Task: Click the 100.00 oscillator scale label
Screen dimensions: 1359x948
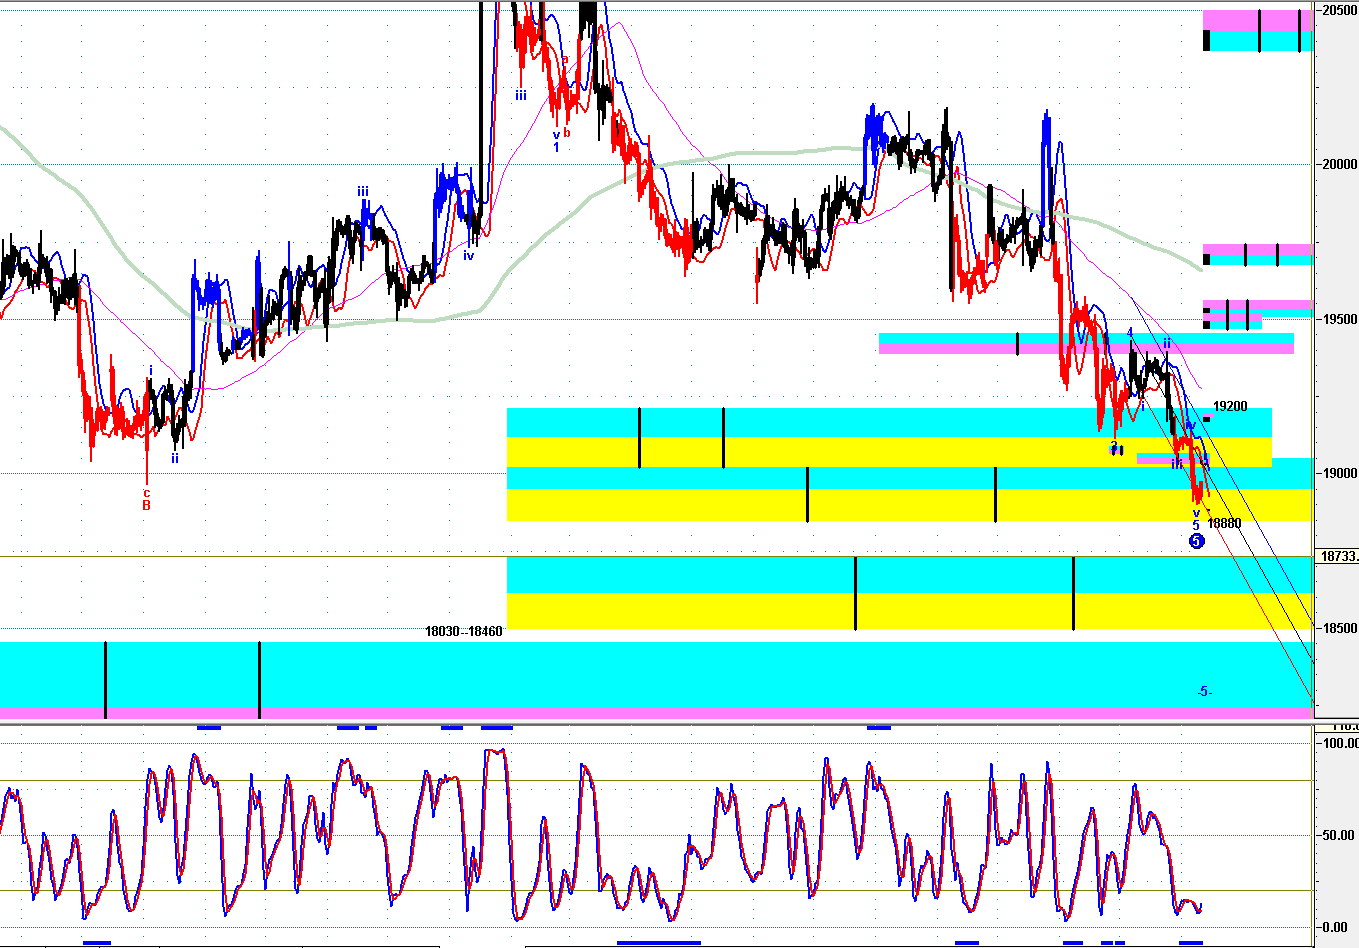Action: (x=1340, y=743)
